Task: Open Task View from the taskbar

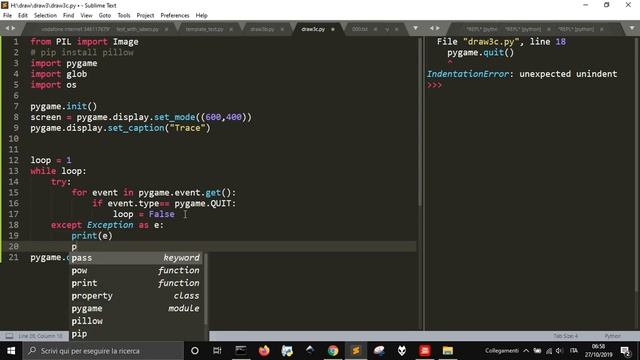Action: 217,351
